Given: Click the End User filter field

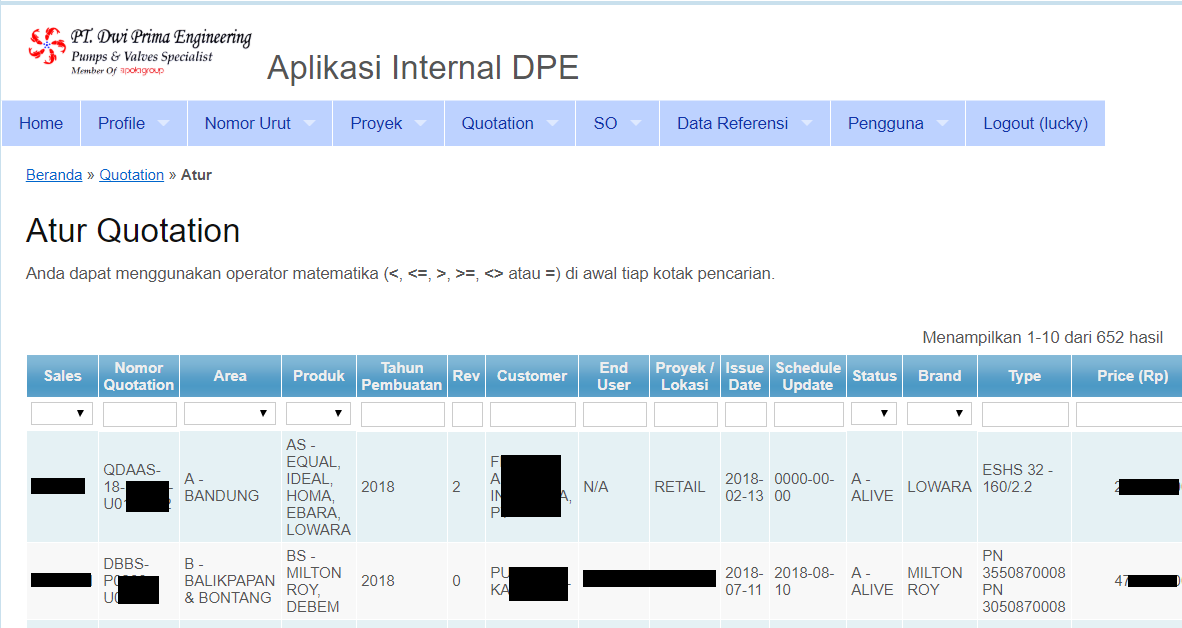Looking at the screenshot, I should coord(614,414).
